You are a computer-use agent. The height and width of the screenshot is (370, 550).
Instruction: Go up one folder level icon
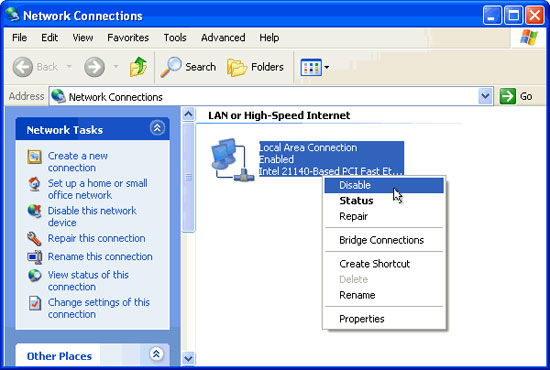138,67
